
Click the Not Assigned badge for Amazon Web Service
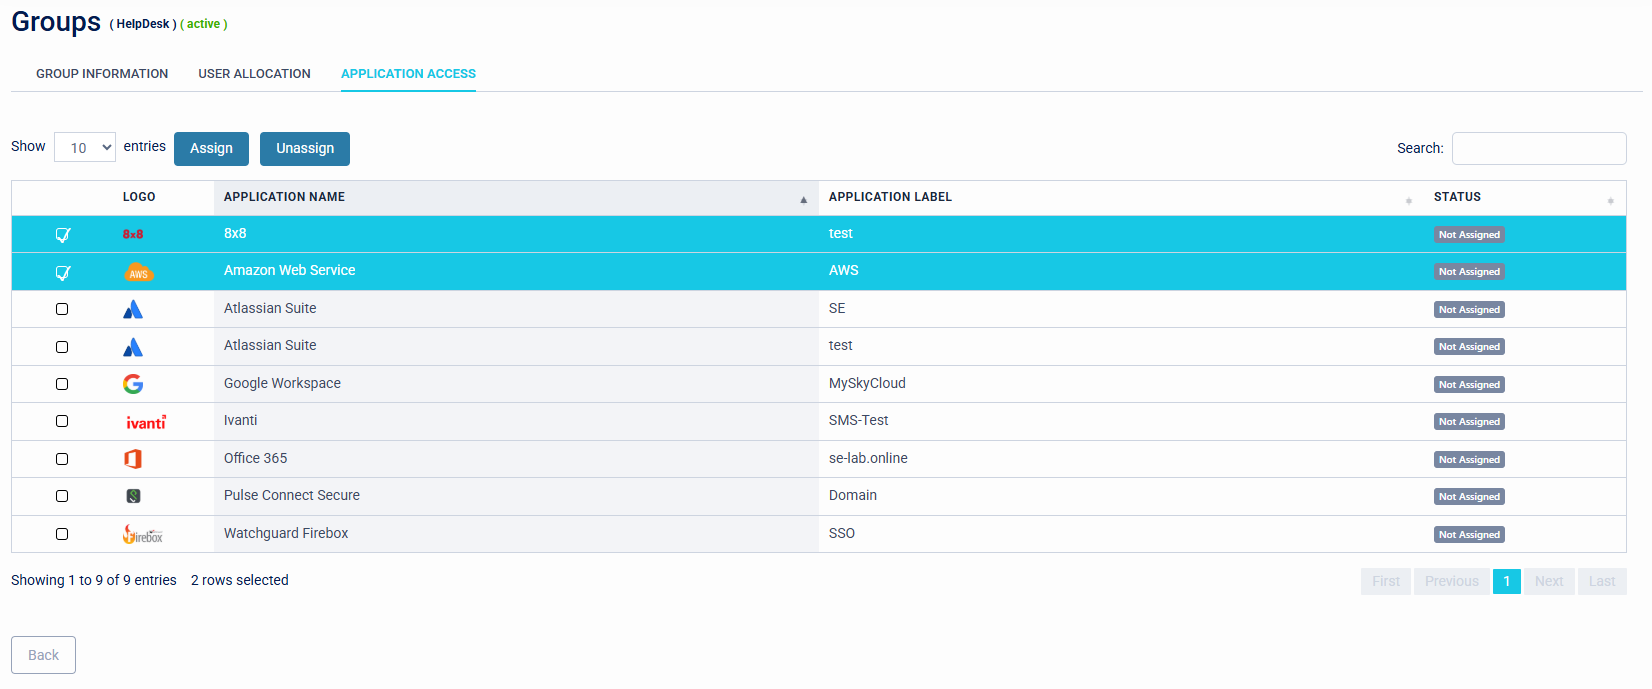click(x=1469, y=272)
